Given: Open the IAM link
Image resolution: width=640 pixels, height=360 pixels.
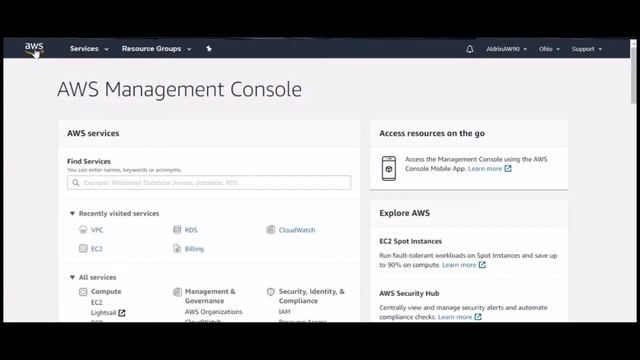Looking at the screenshot, I should pos(284,312).
